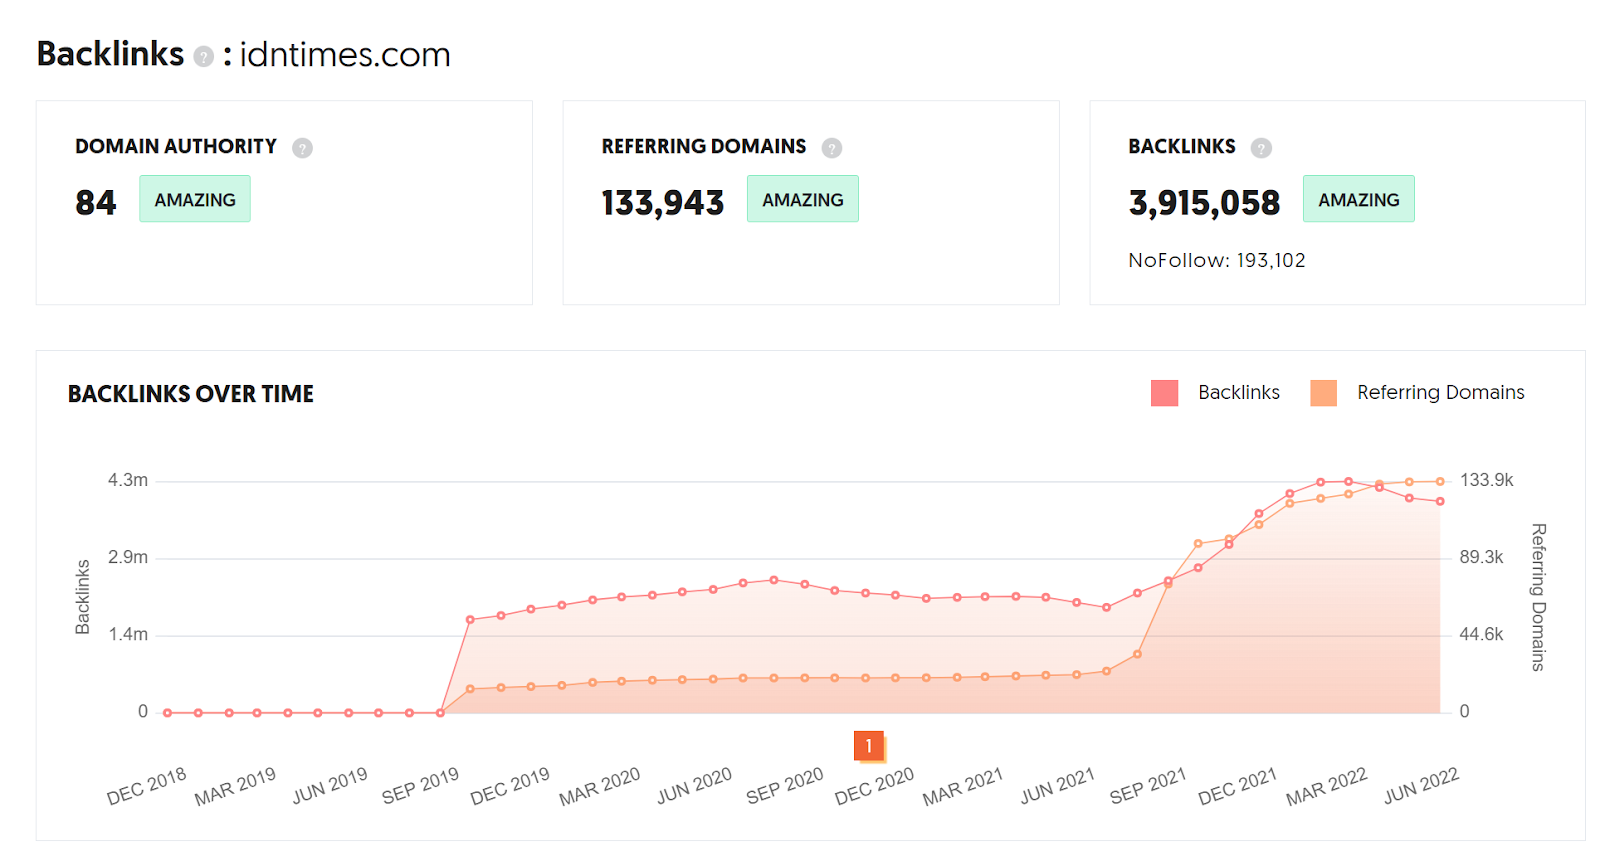This screenshot has width=1600, height=856.
Task: Click NoFollow: 193,102 text
Action: click(1217, 260)
